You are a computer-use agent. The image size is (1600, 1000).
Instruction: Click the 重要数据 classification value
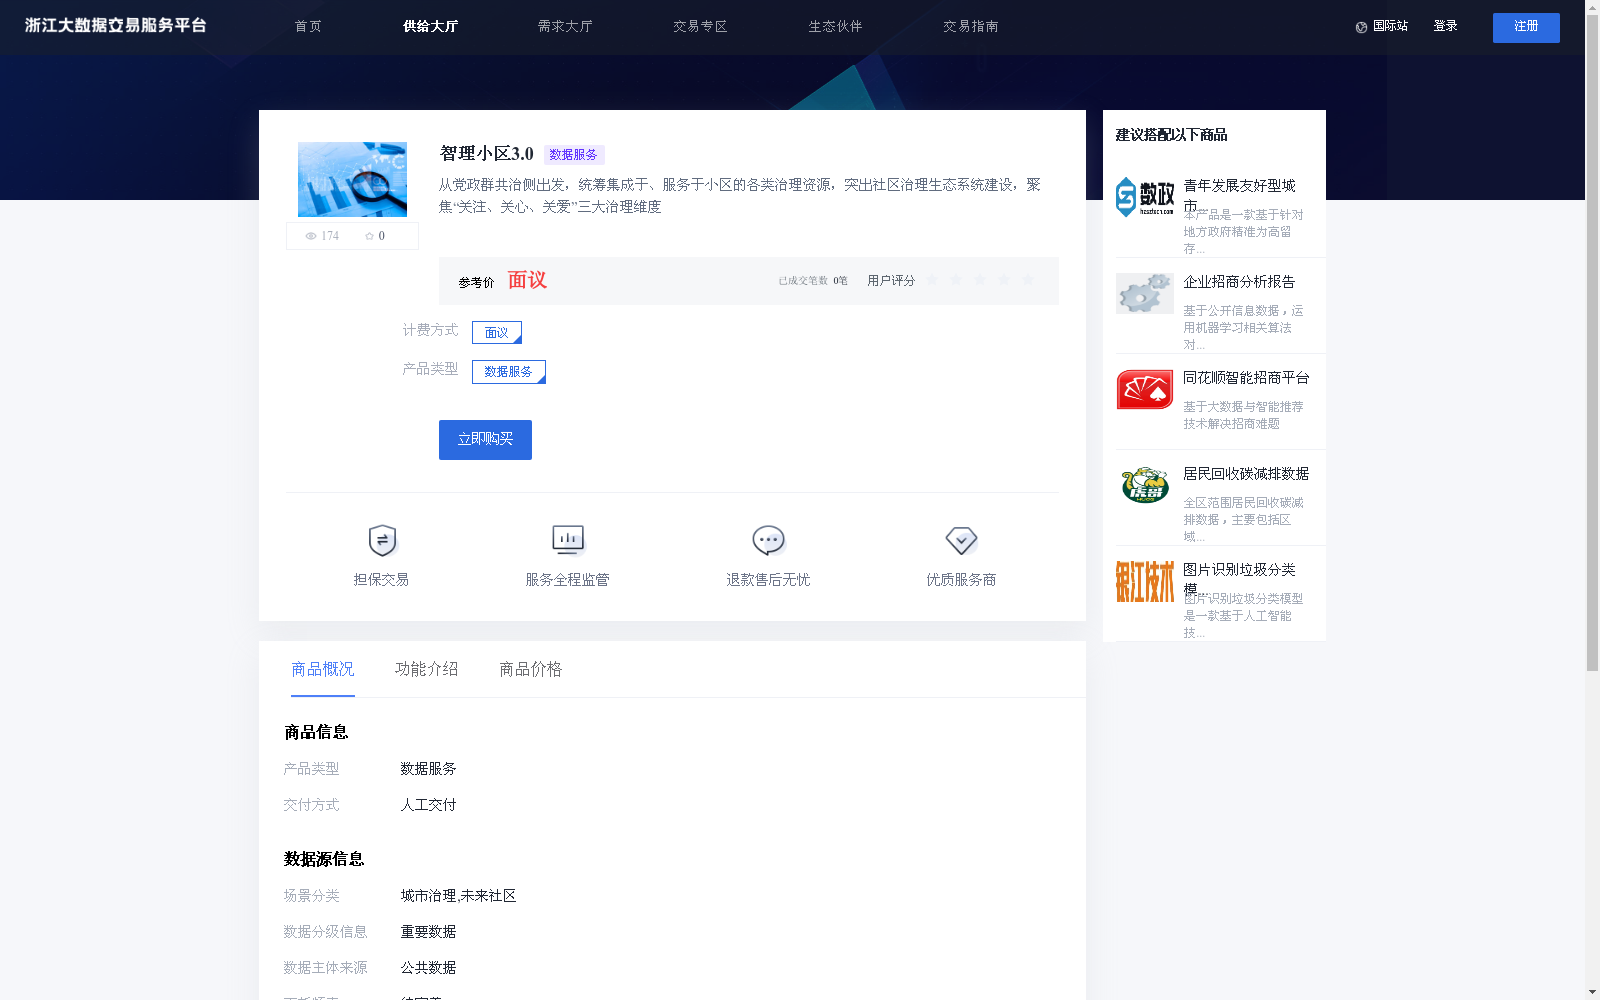tap(428, 932)
